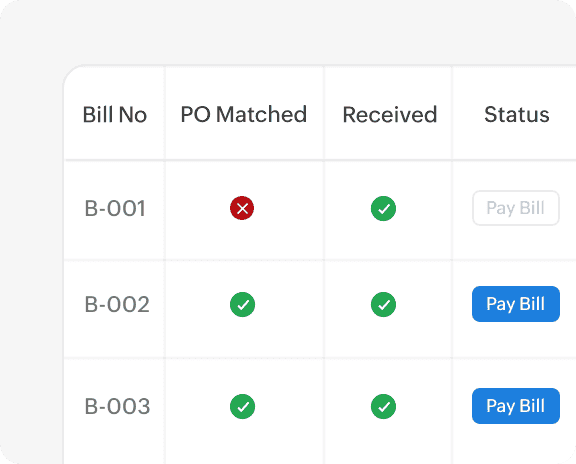The height and width of the screenshot is (464, 576).
Task: Click the PO Matched check icon for B-003
Action: click(x=242, y=406)
